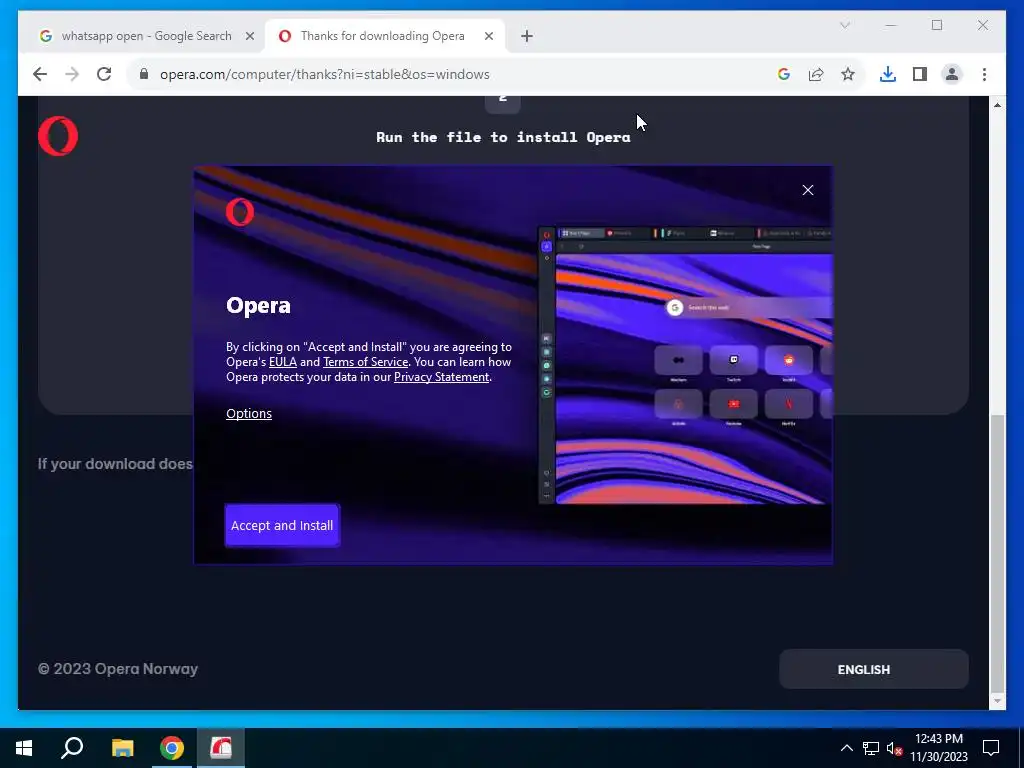The width and height of the screenshot is (1024, 768).
Task: Click the Google icon in address bar
Action: [x=784, y=74]
